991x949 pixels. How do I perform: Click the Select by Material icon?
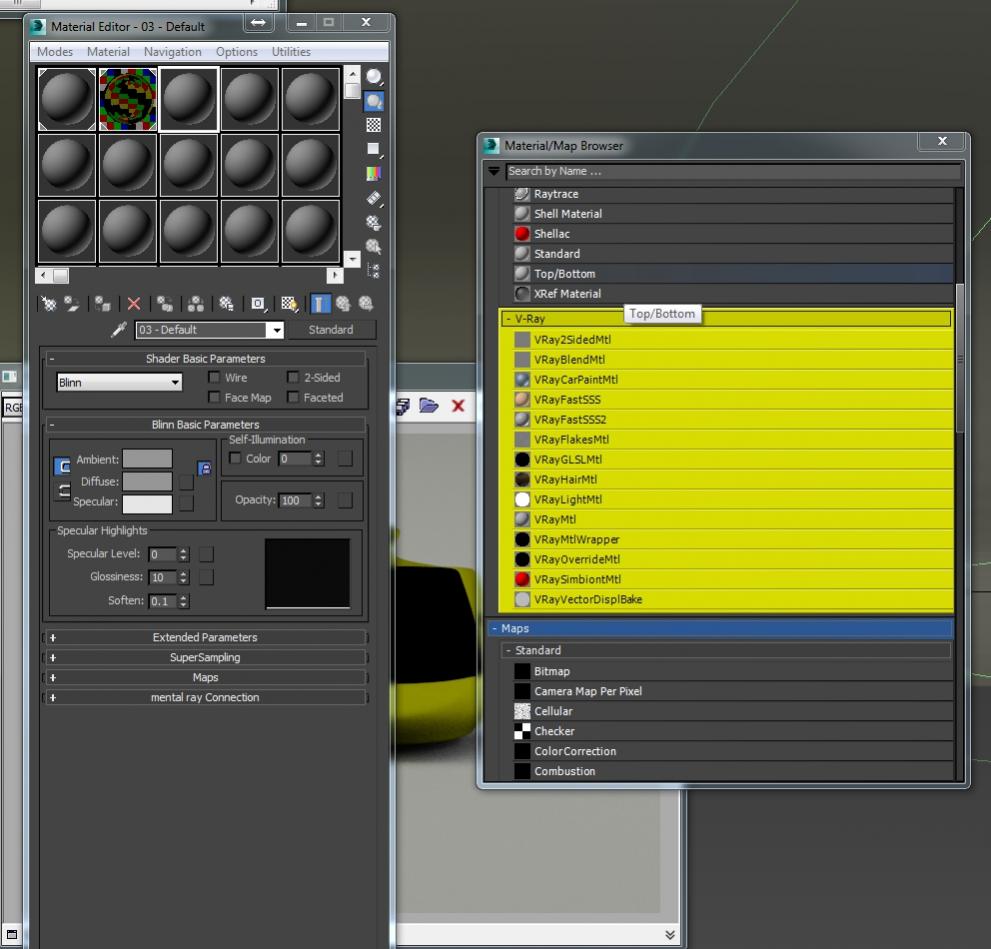click(x=374, y=246)
